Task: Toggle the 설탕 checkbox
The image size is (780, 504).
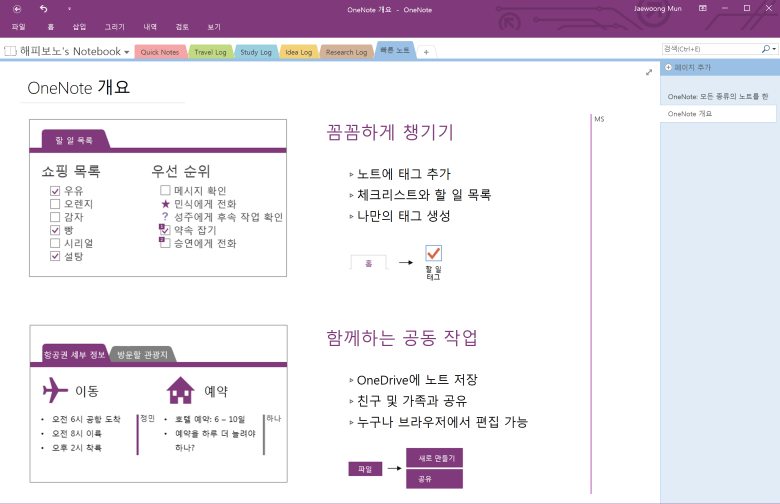Action: 55,256
